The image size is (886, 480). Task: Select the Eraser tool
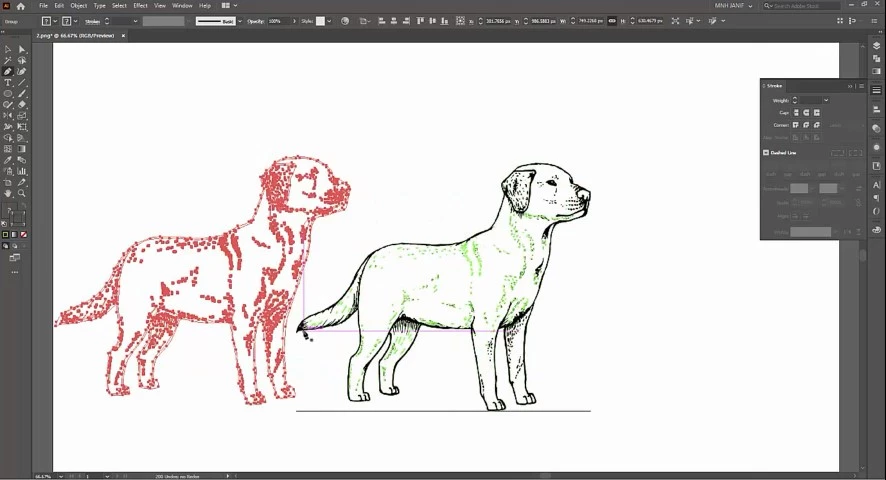21,105
